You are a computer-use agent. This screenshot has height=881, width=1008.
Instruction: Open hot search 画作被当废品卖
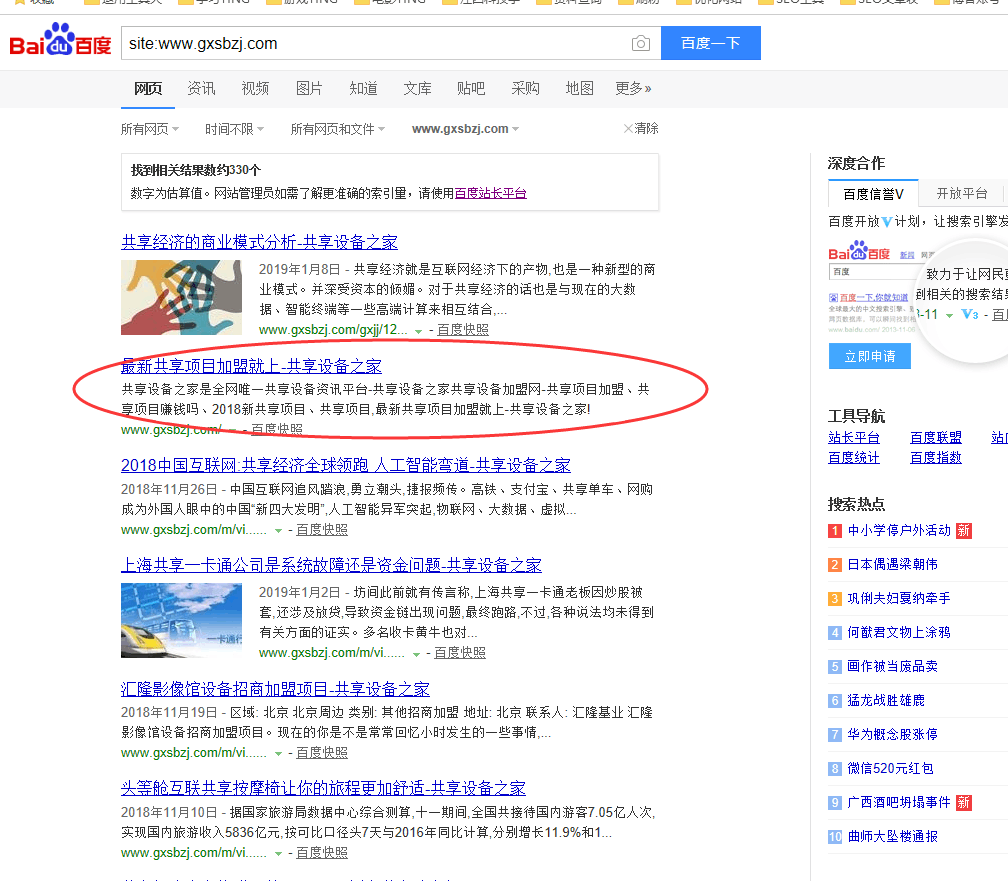coord(892,667)
